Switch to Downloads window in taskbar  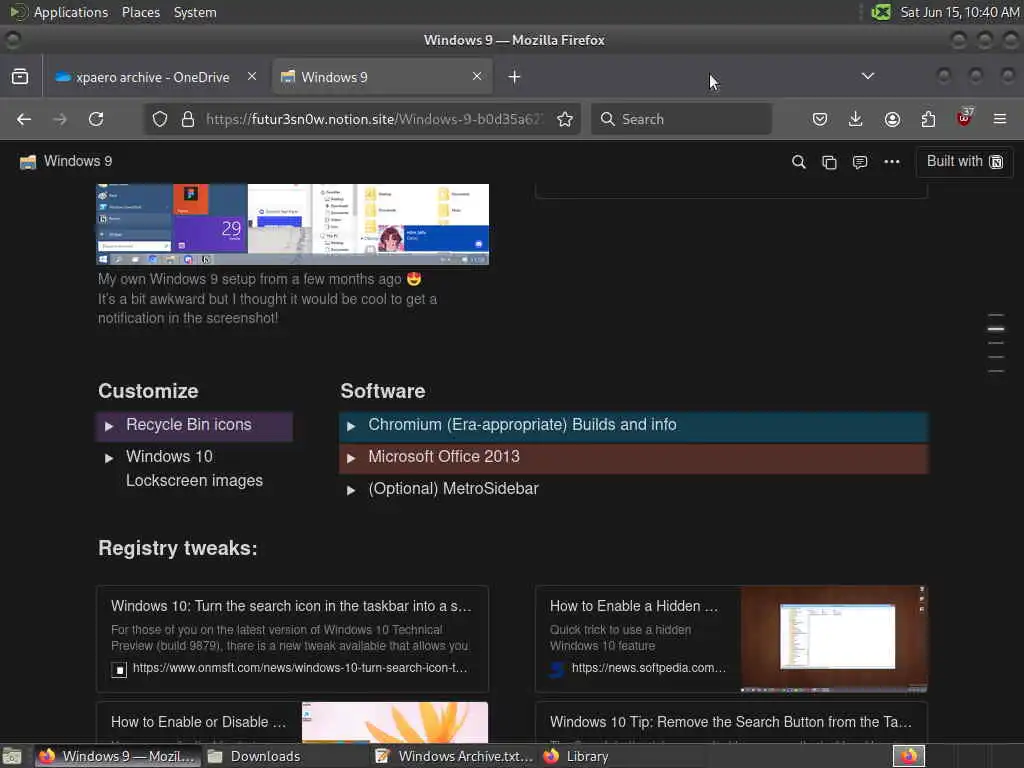pyautogui.click(x=253, y=756)
